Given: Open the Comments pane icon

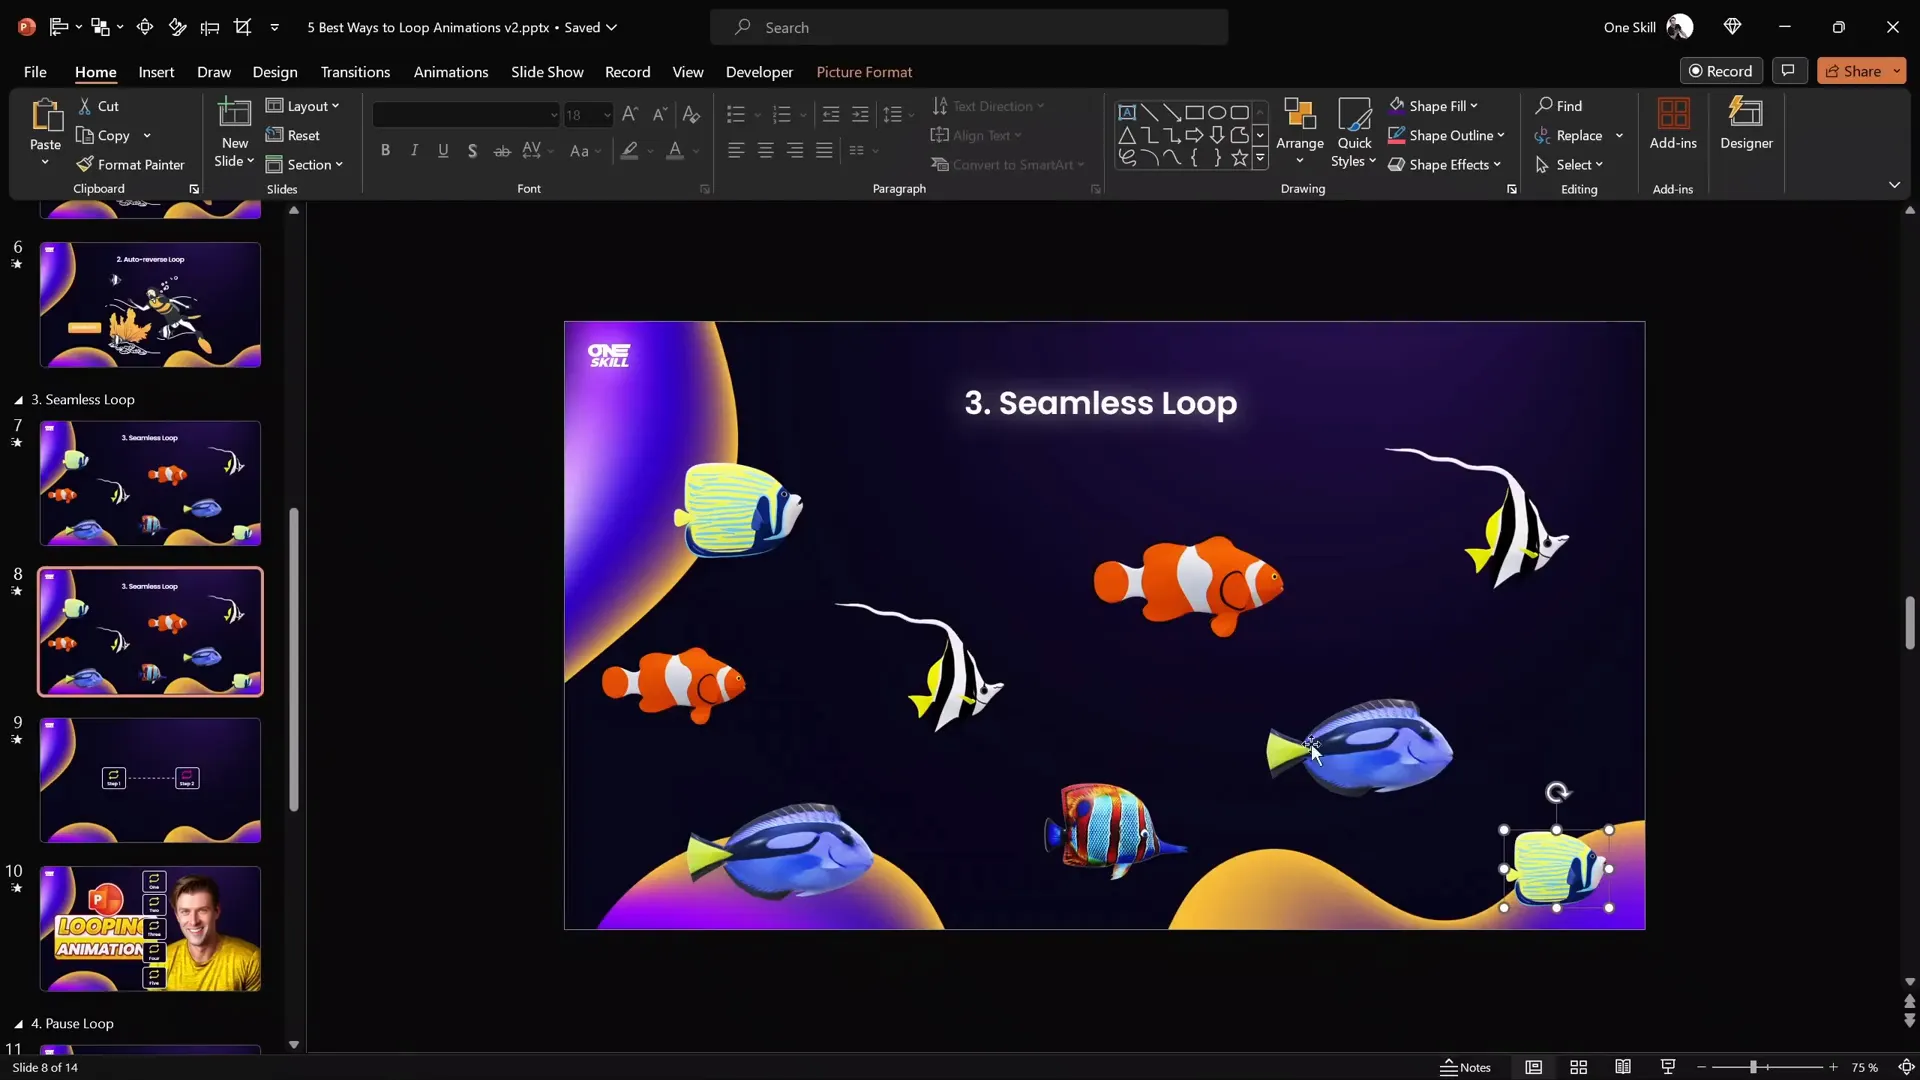Looking at the screenshot, I should coord(1788,71).
